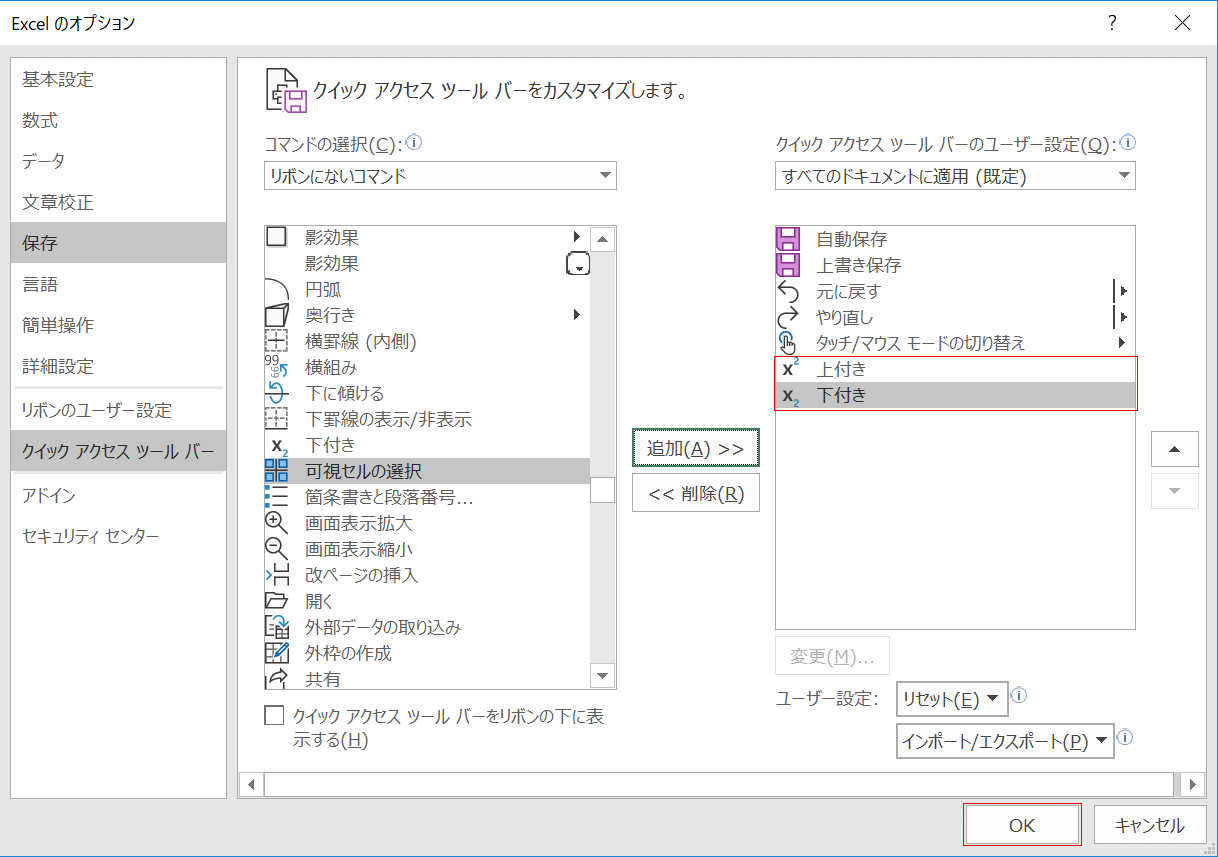Open the 数式 category
The height and width of the screenshot is (857, 1218).
tap(119, 120)
